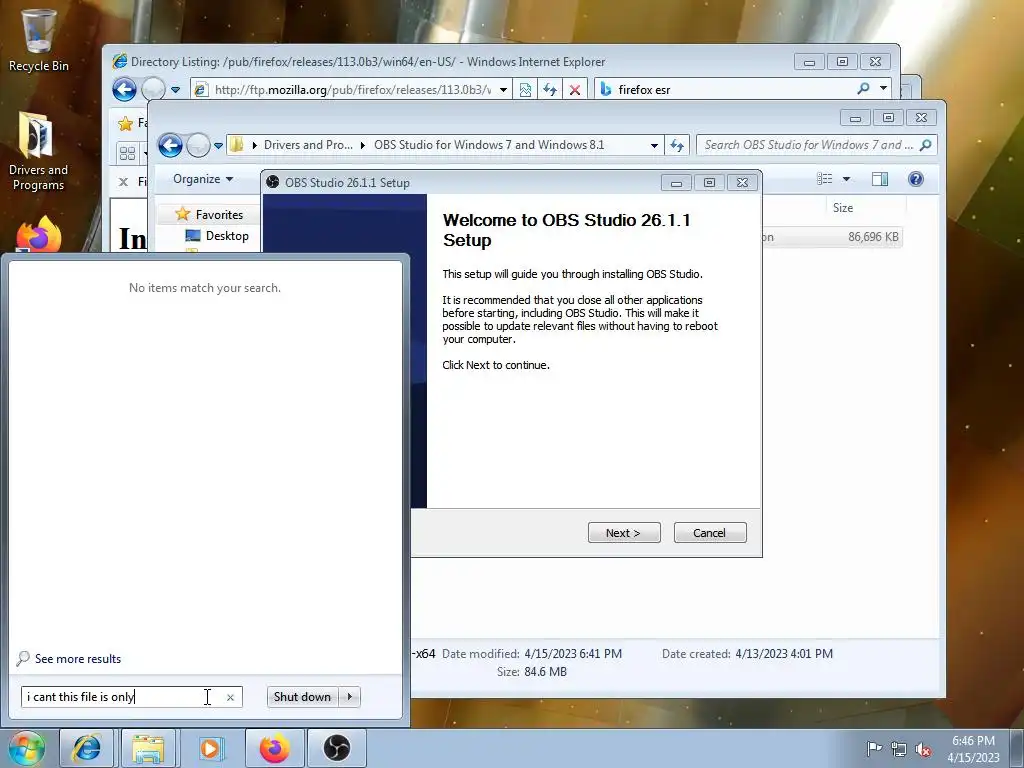Open IE search provider dropdown
The image size is (1024, 768).
pyautogui.click(x=883, y=88)
